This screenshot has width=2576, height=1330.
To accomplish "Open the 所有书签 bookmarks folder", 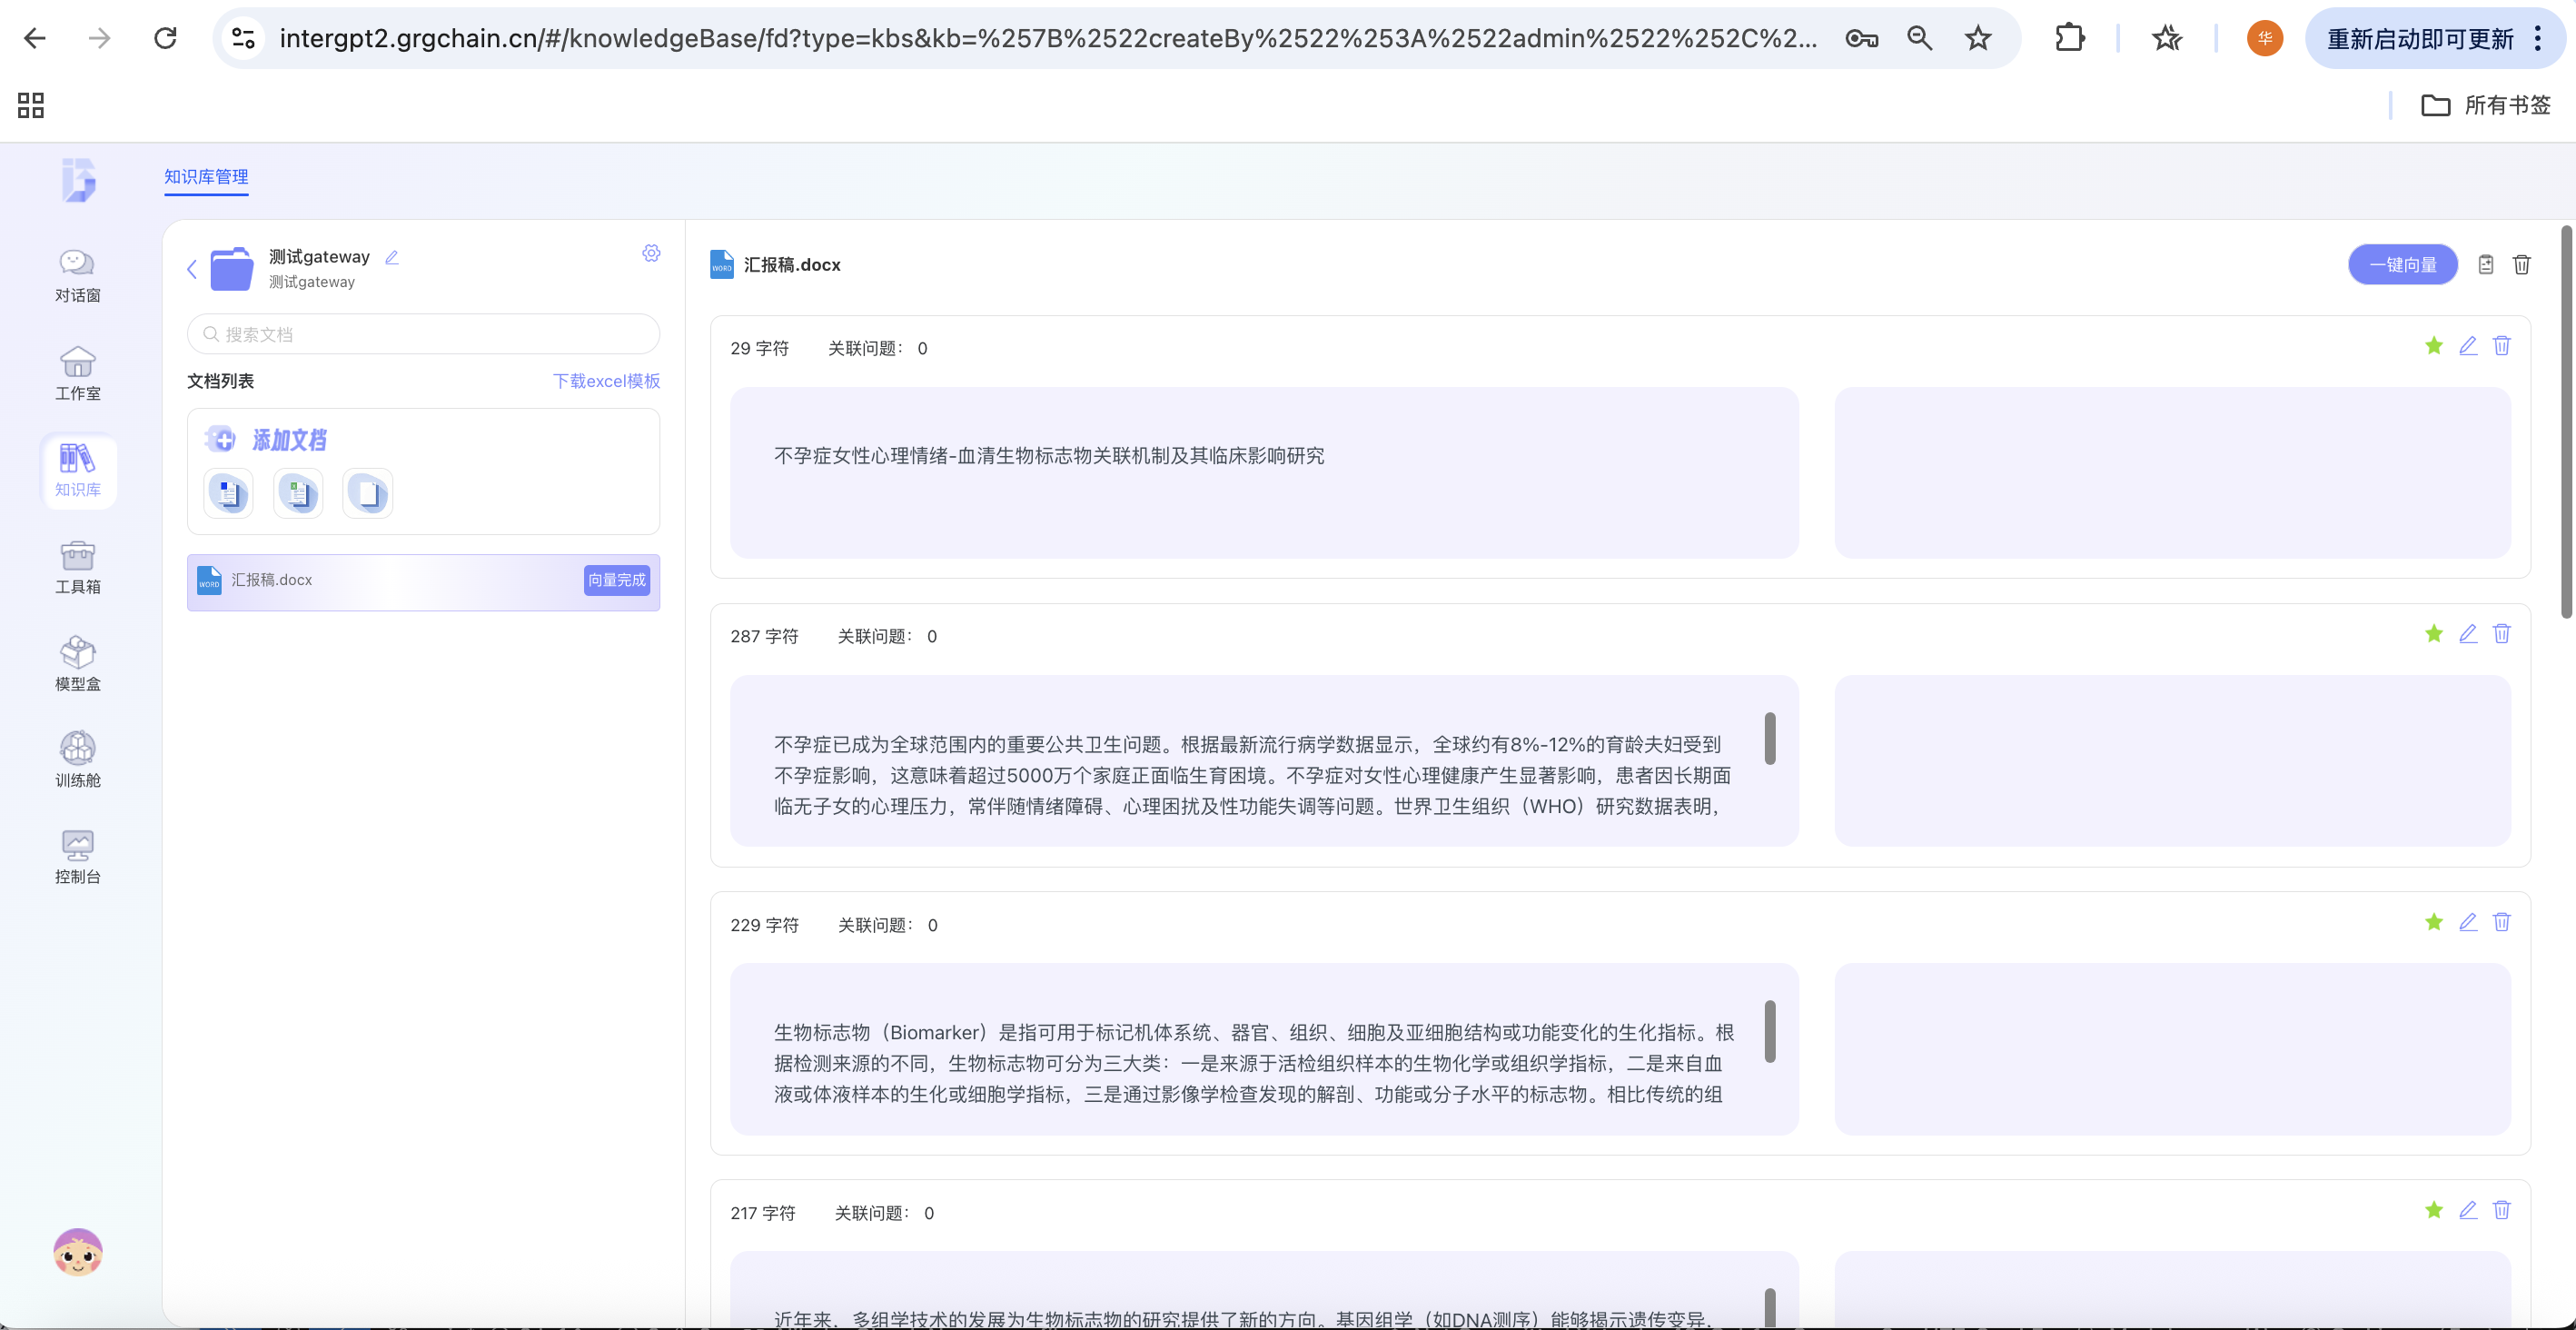I will pos(2486,105).
